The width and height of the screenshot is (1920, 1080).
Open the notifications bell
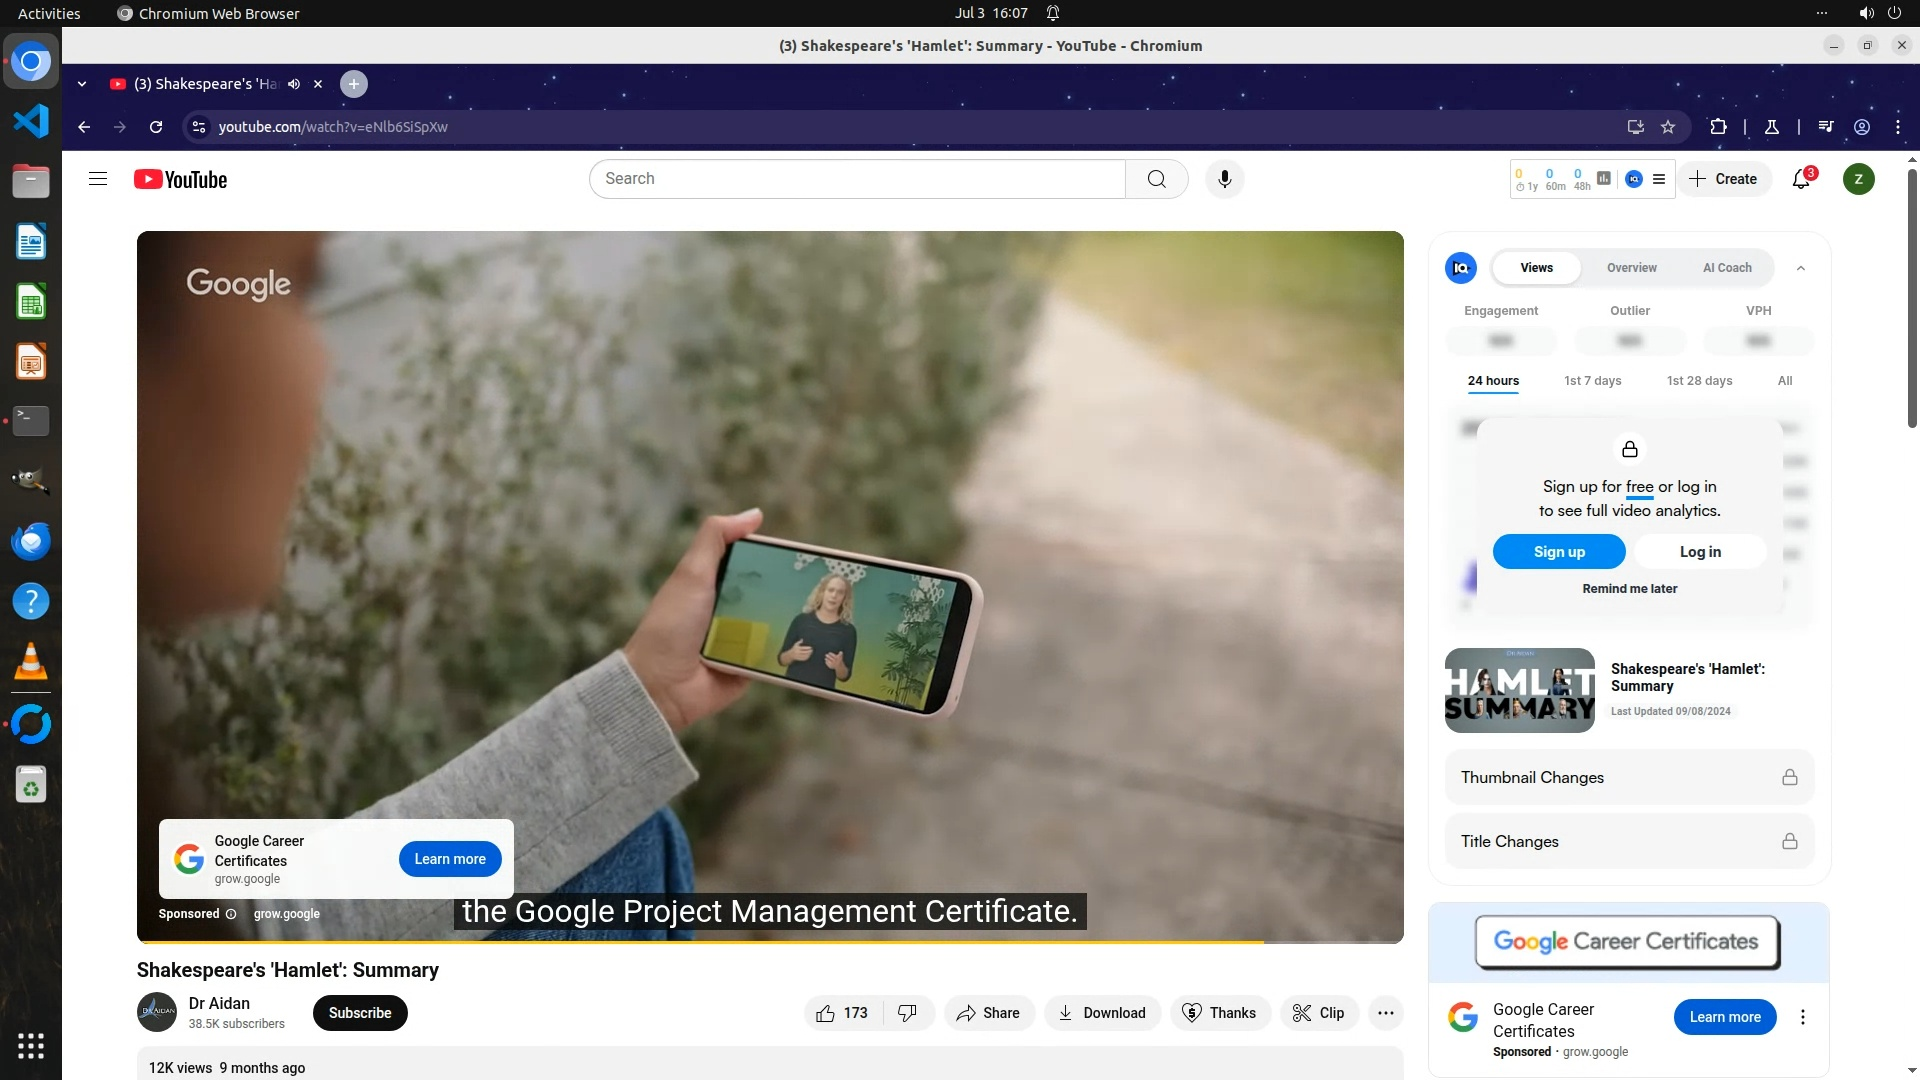[x=1801, y=179]
